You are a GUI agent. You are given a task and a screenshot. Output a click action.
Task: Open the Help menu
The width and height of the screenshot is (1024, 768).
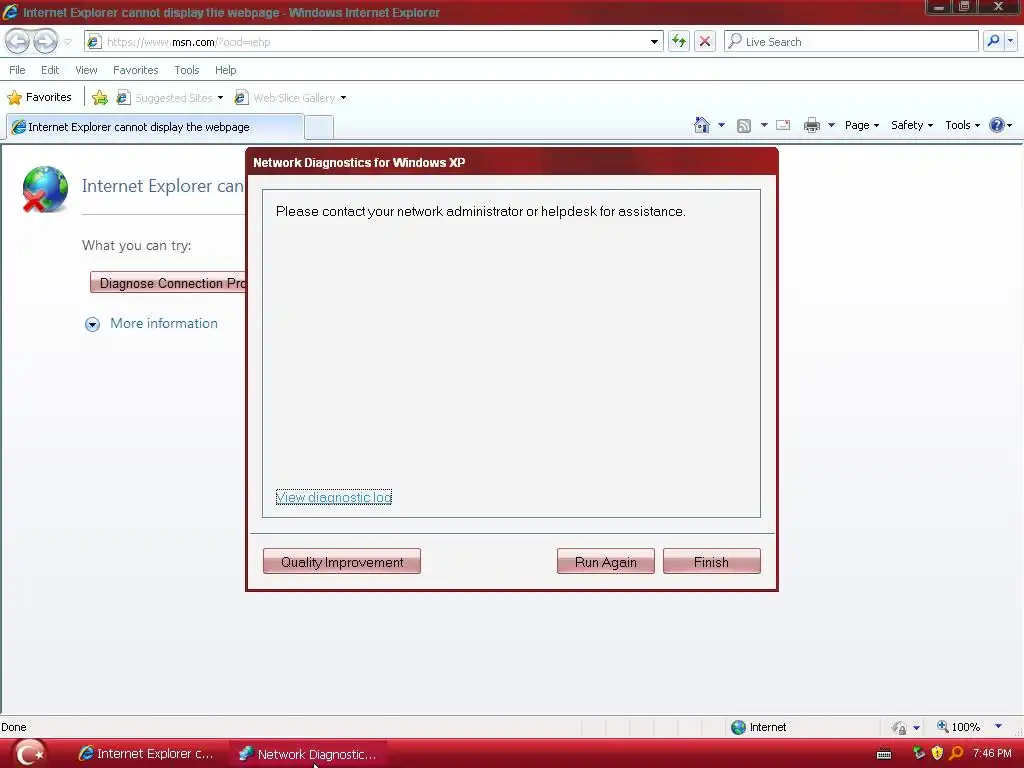(x=225, y=70)
